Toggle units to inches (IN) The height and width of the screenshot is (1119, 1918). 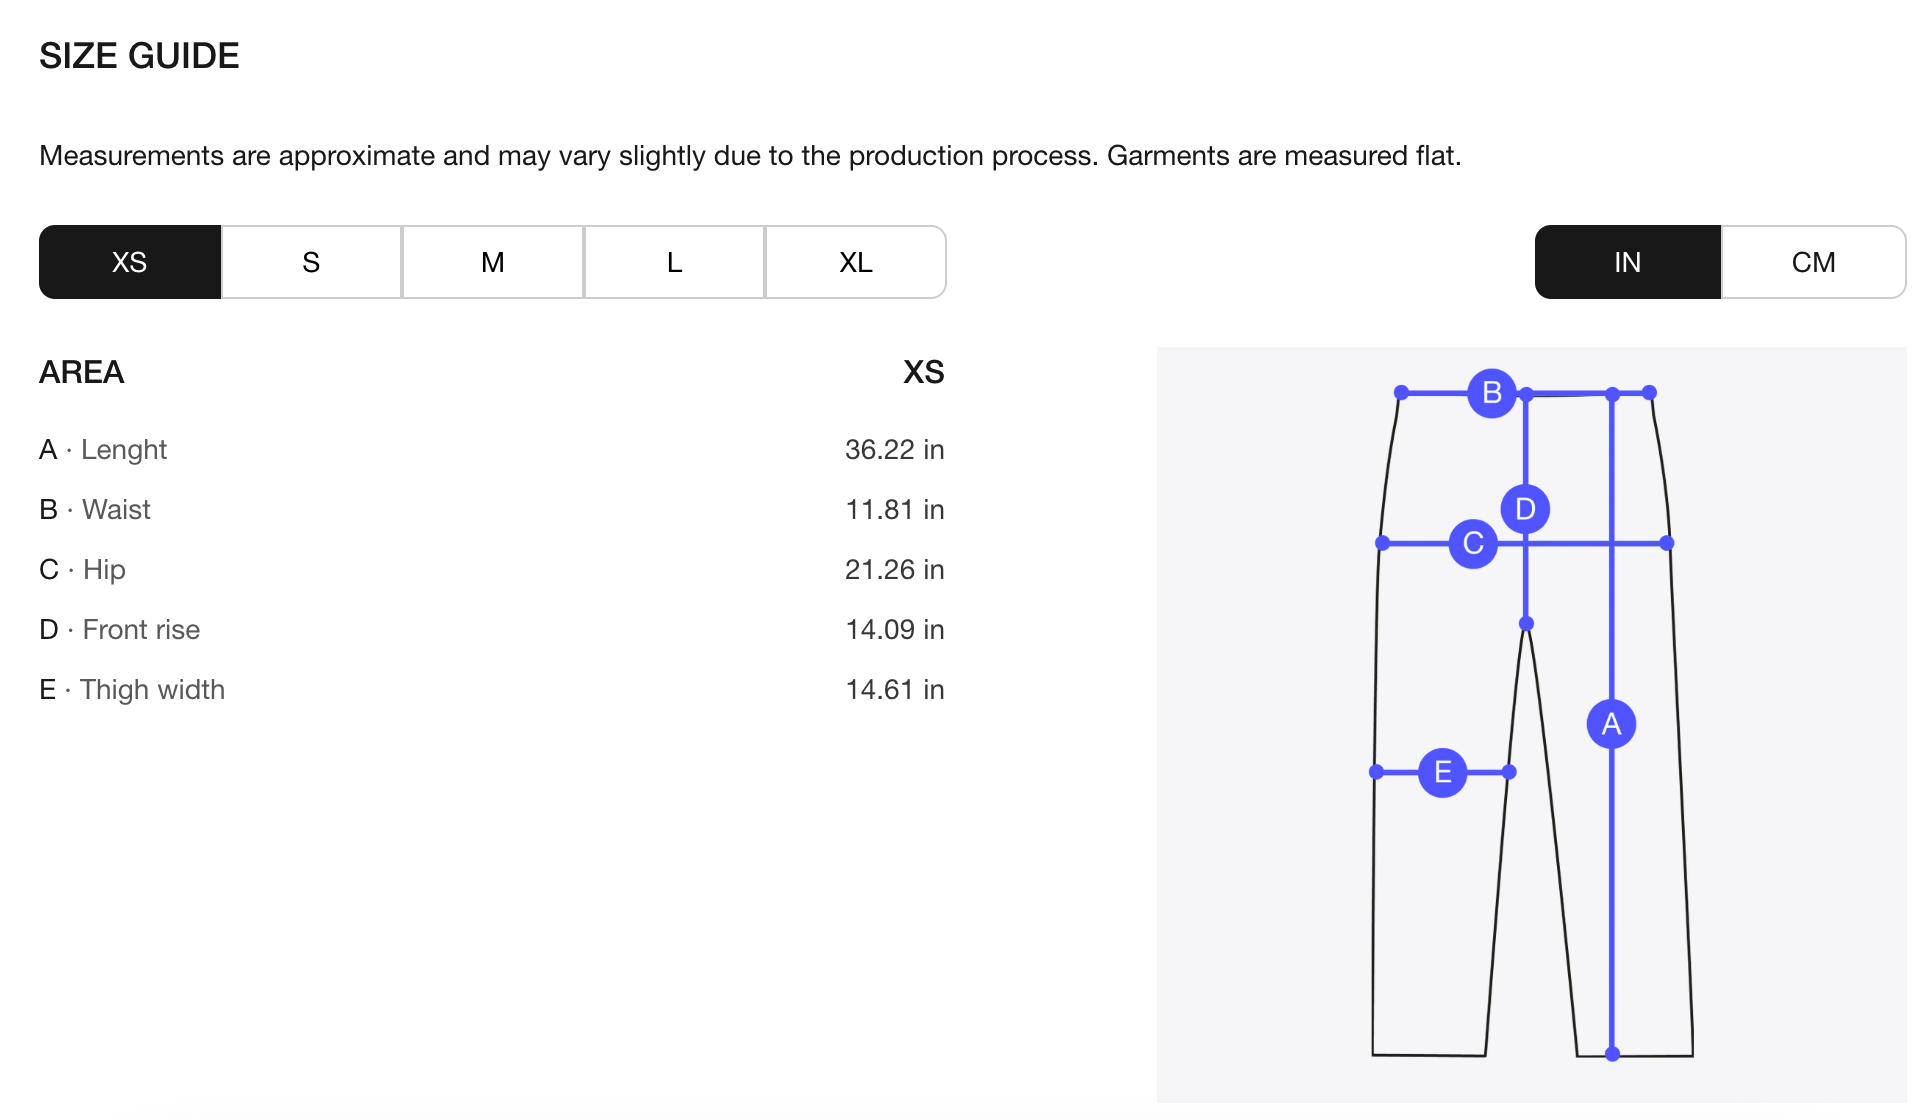1627,262
